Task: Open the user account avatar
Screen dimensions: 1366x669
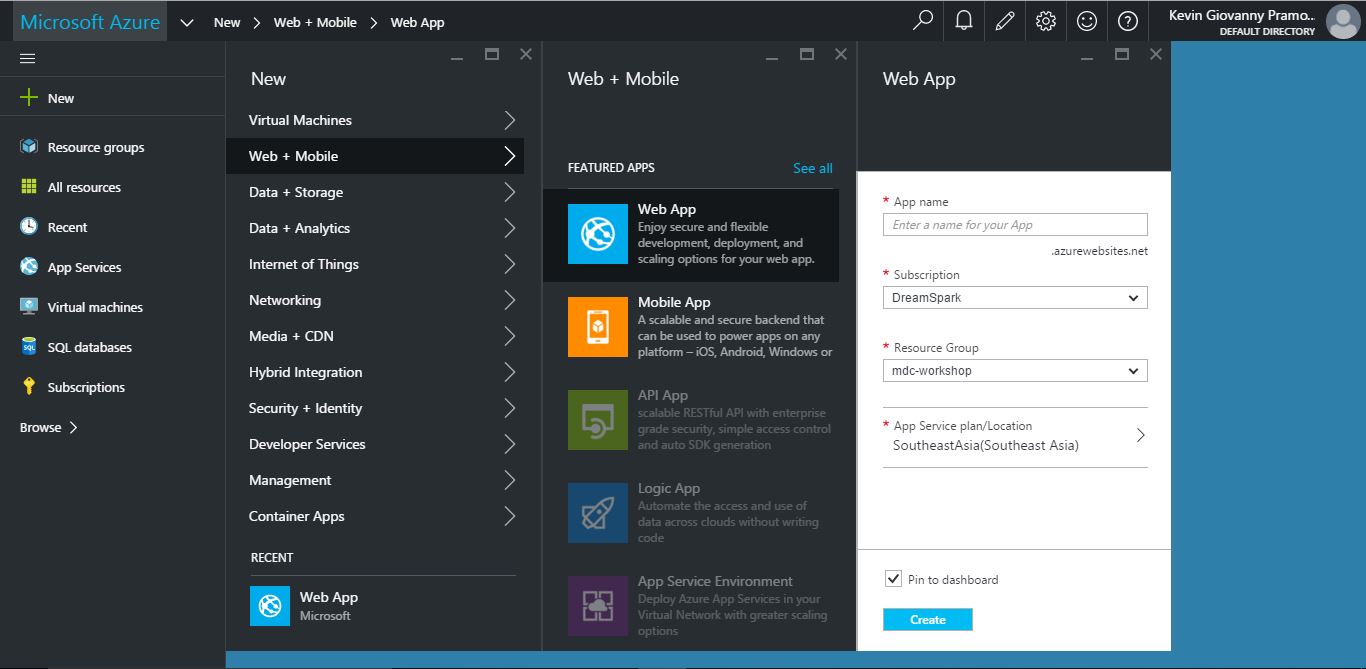Action: 1342,21
